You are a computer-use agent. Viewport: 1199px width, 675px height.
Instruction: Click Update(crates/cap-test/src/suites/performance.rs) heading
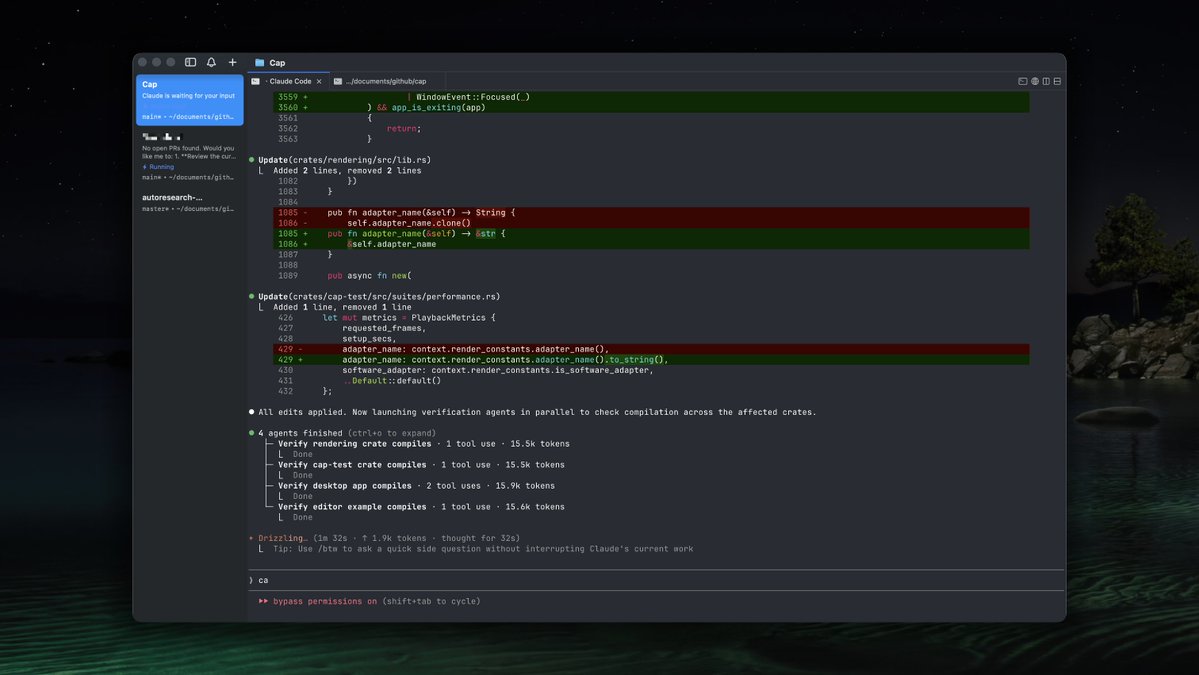click(379, 297)
